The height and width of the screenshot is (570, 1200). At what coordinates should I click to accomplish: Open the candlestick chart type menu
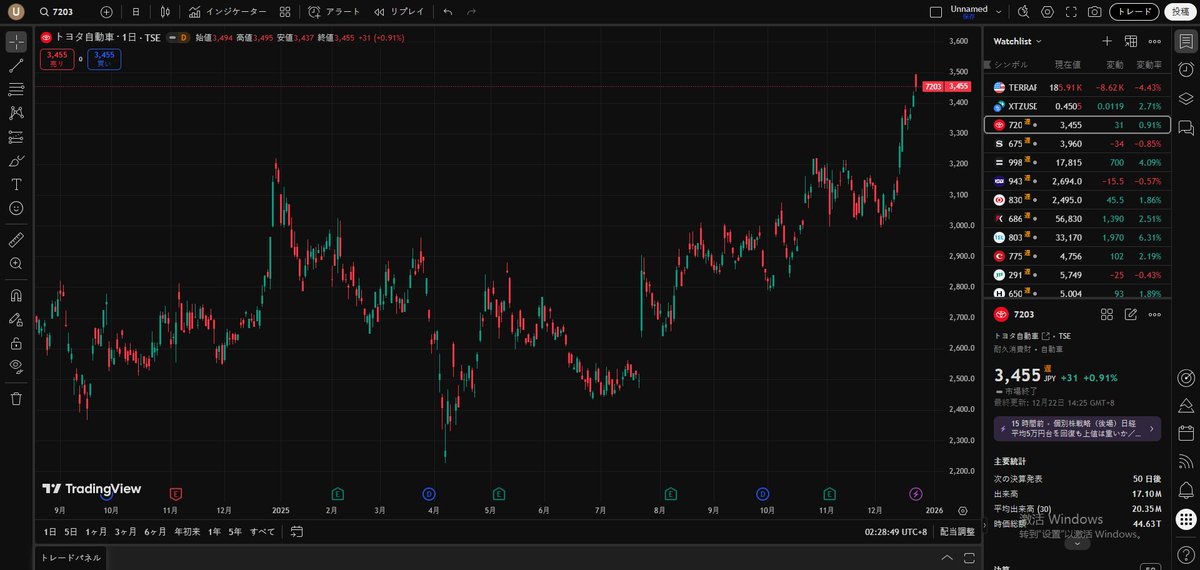pos(166,12)
